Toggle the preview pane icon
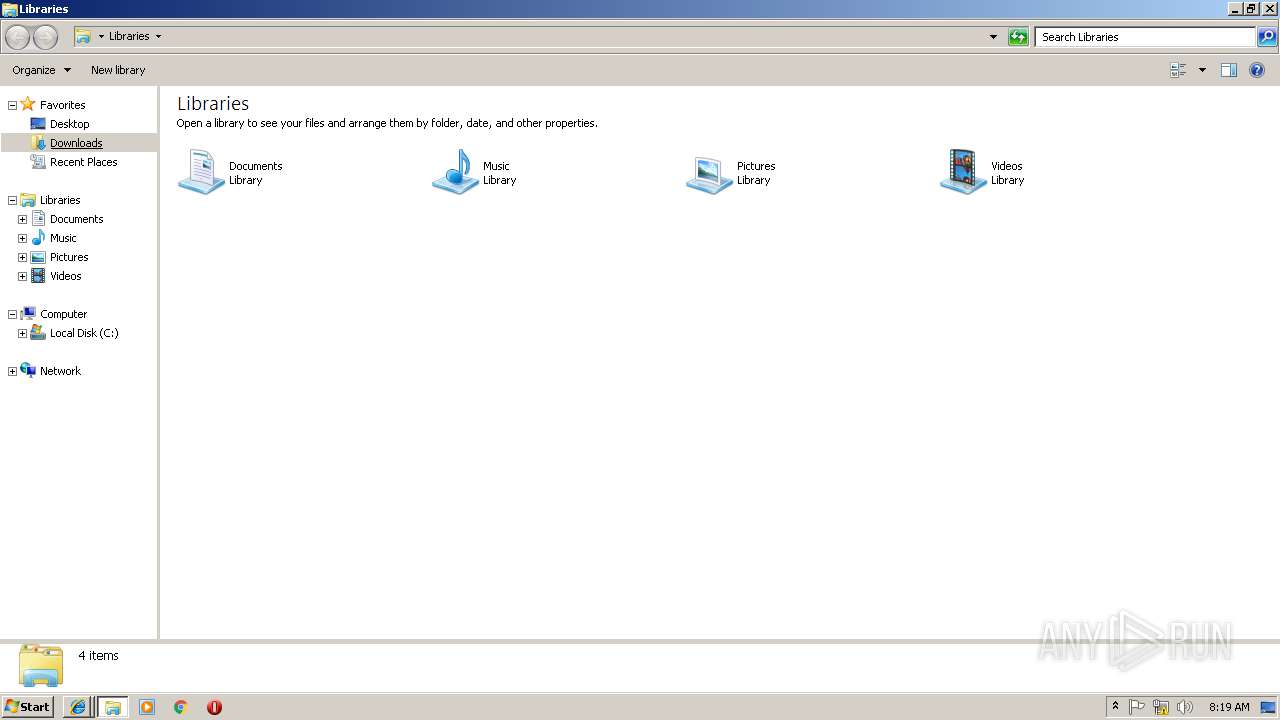Screen dimensions: 1280x720 (1229, 70)
